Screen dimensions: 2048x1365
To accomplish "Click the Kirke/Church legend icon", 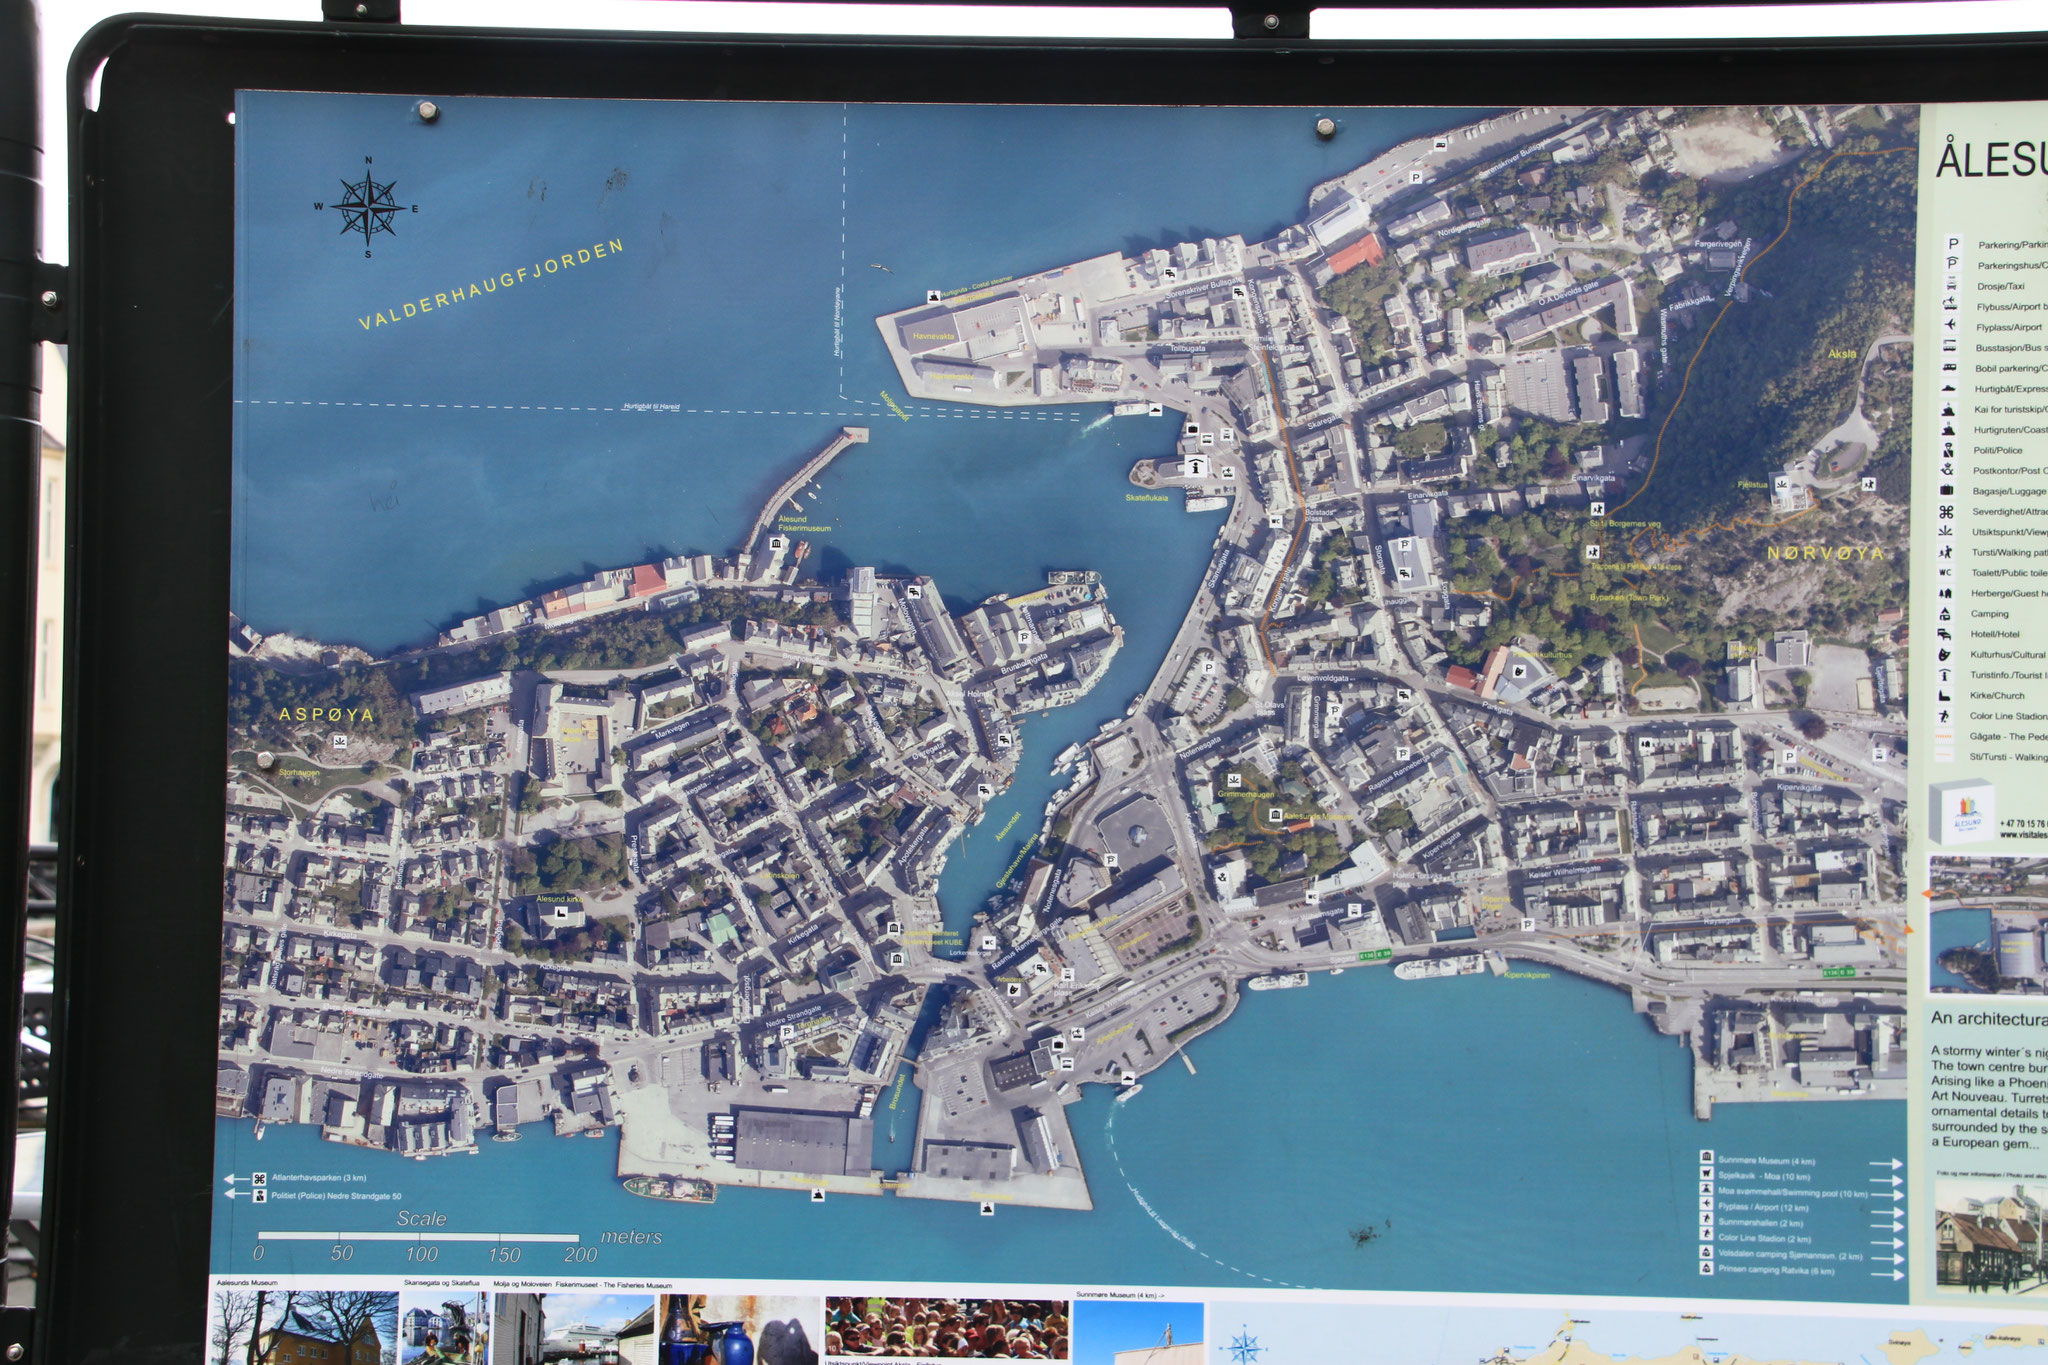I will click(x=1945, y=695).
